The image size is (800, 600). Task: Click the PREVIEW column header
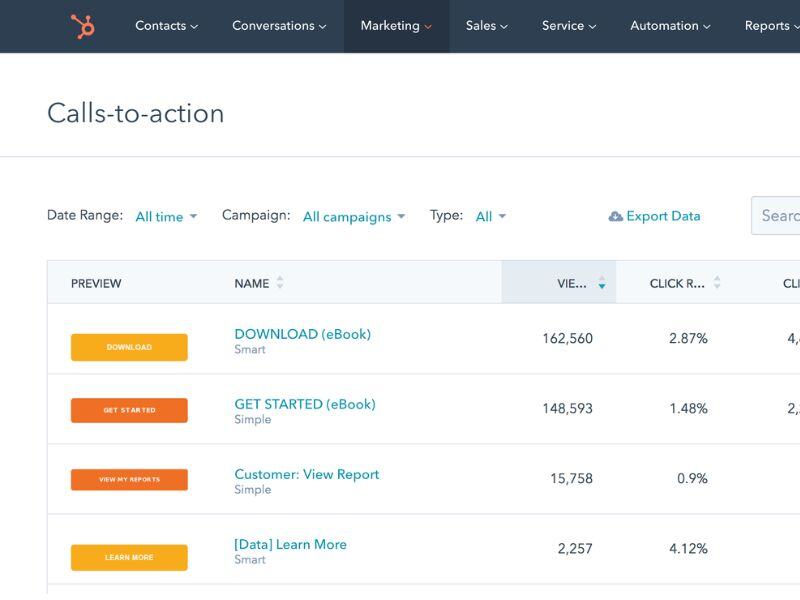pyautogui.click(x=96, y=284)
